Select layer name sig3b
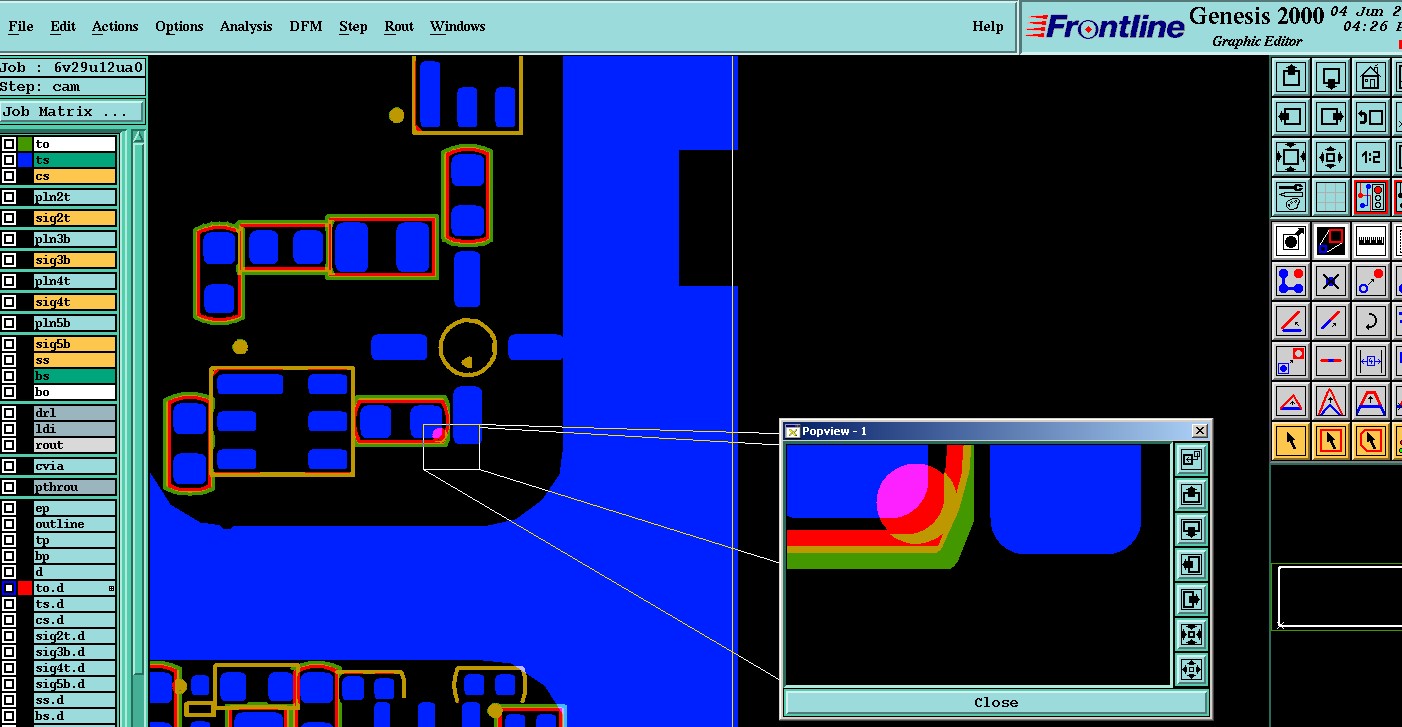 click(75, 260)
